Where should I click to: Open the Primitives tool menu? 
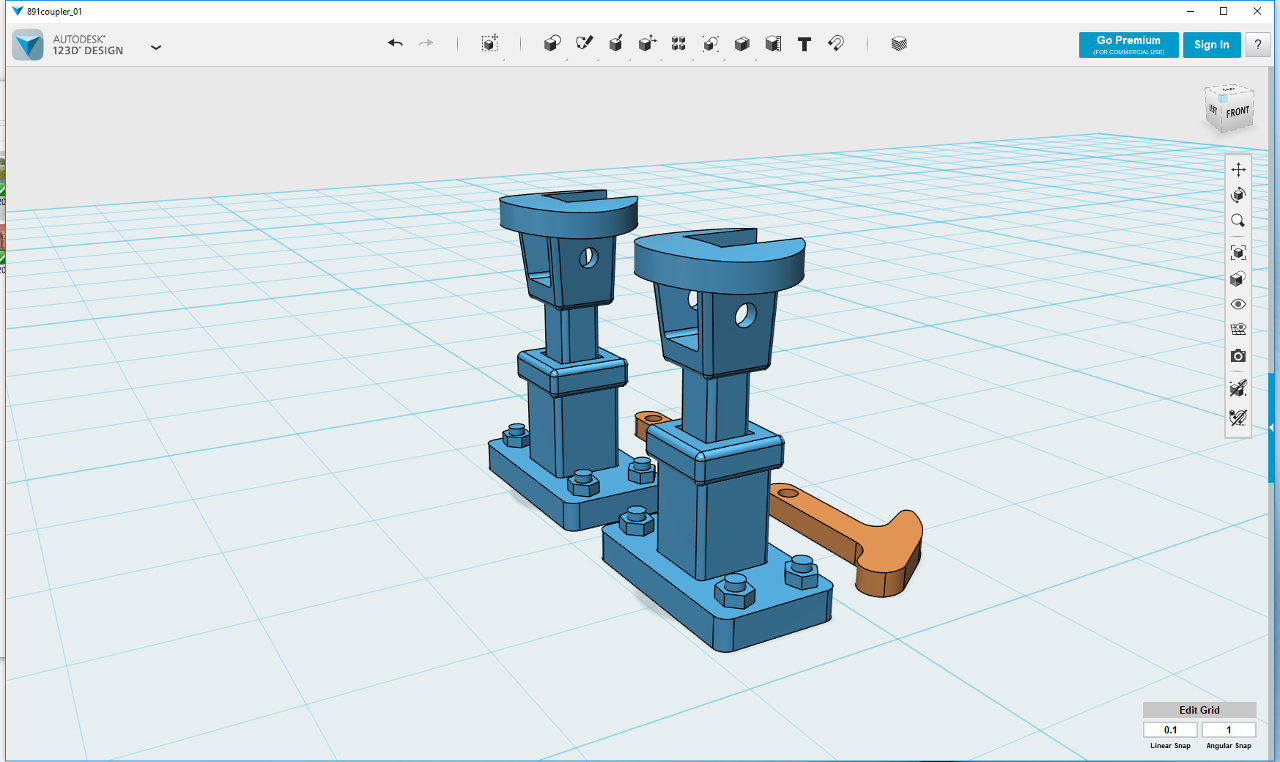click(x=552, y=44)
